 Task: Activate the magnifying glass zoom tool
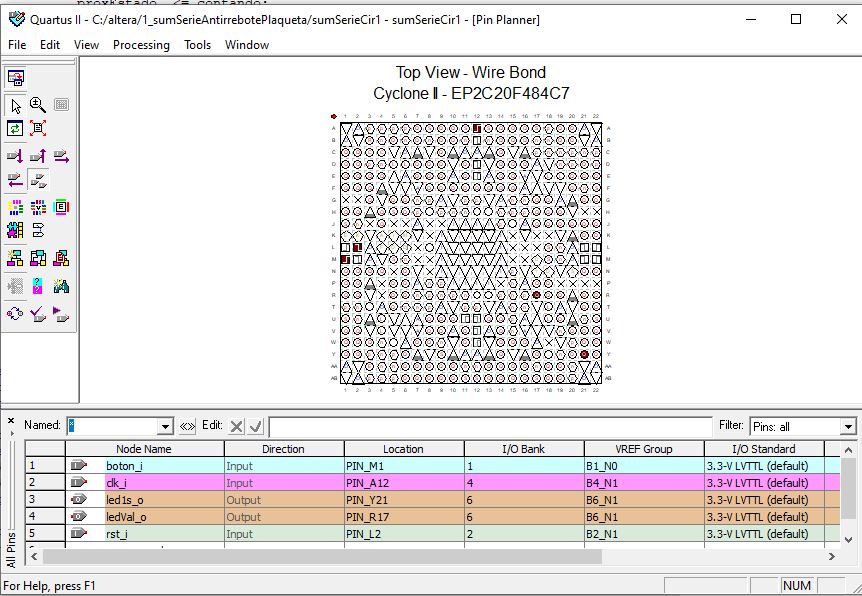[x=38, y=105]
